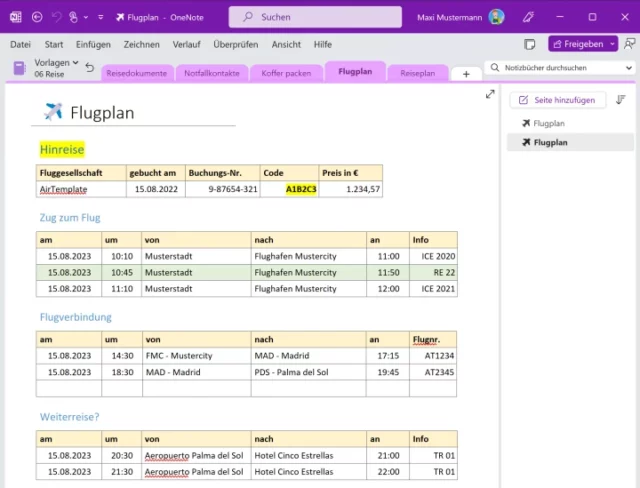The image size is (640, 488).
Task: Go back using the back arrow icon
Action: point(37,17)
